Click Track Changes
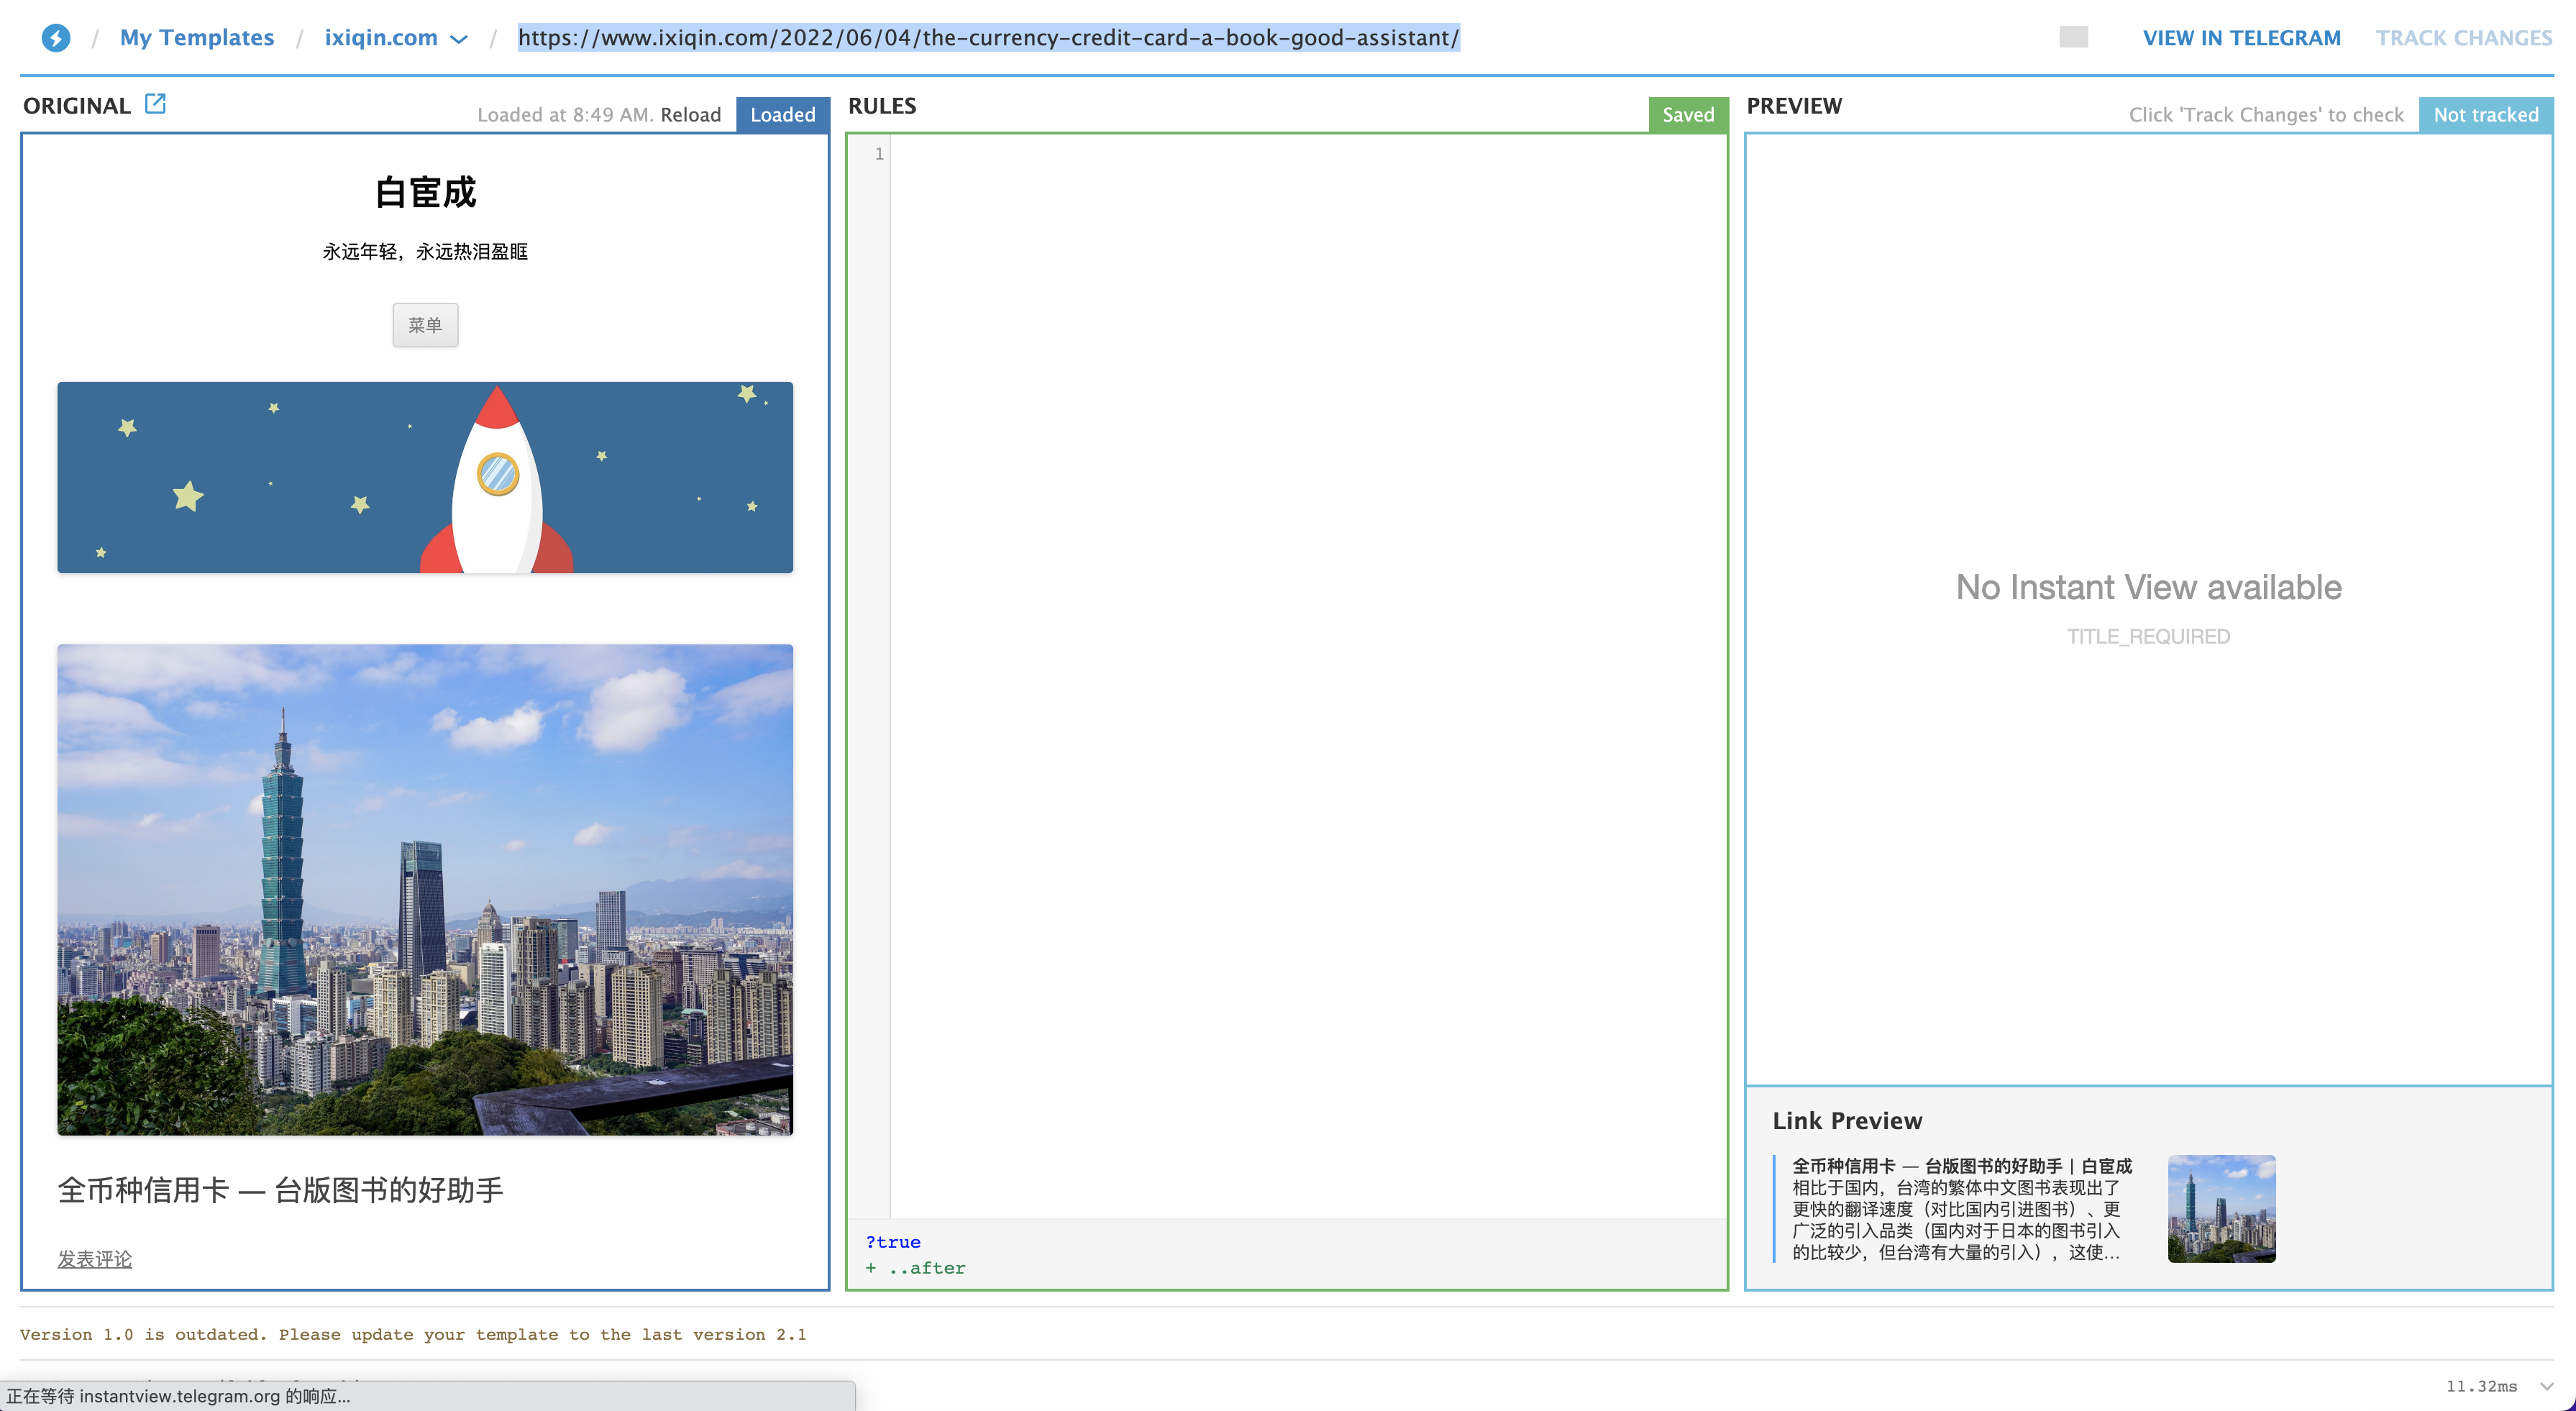Image resolution: width=2576 pixels, height=1411 pixels. click(x=2463, y=38)
